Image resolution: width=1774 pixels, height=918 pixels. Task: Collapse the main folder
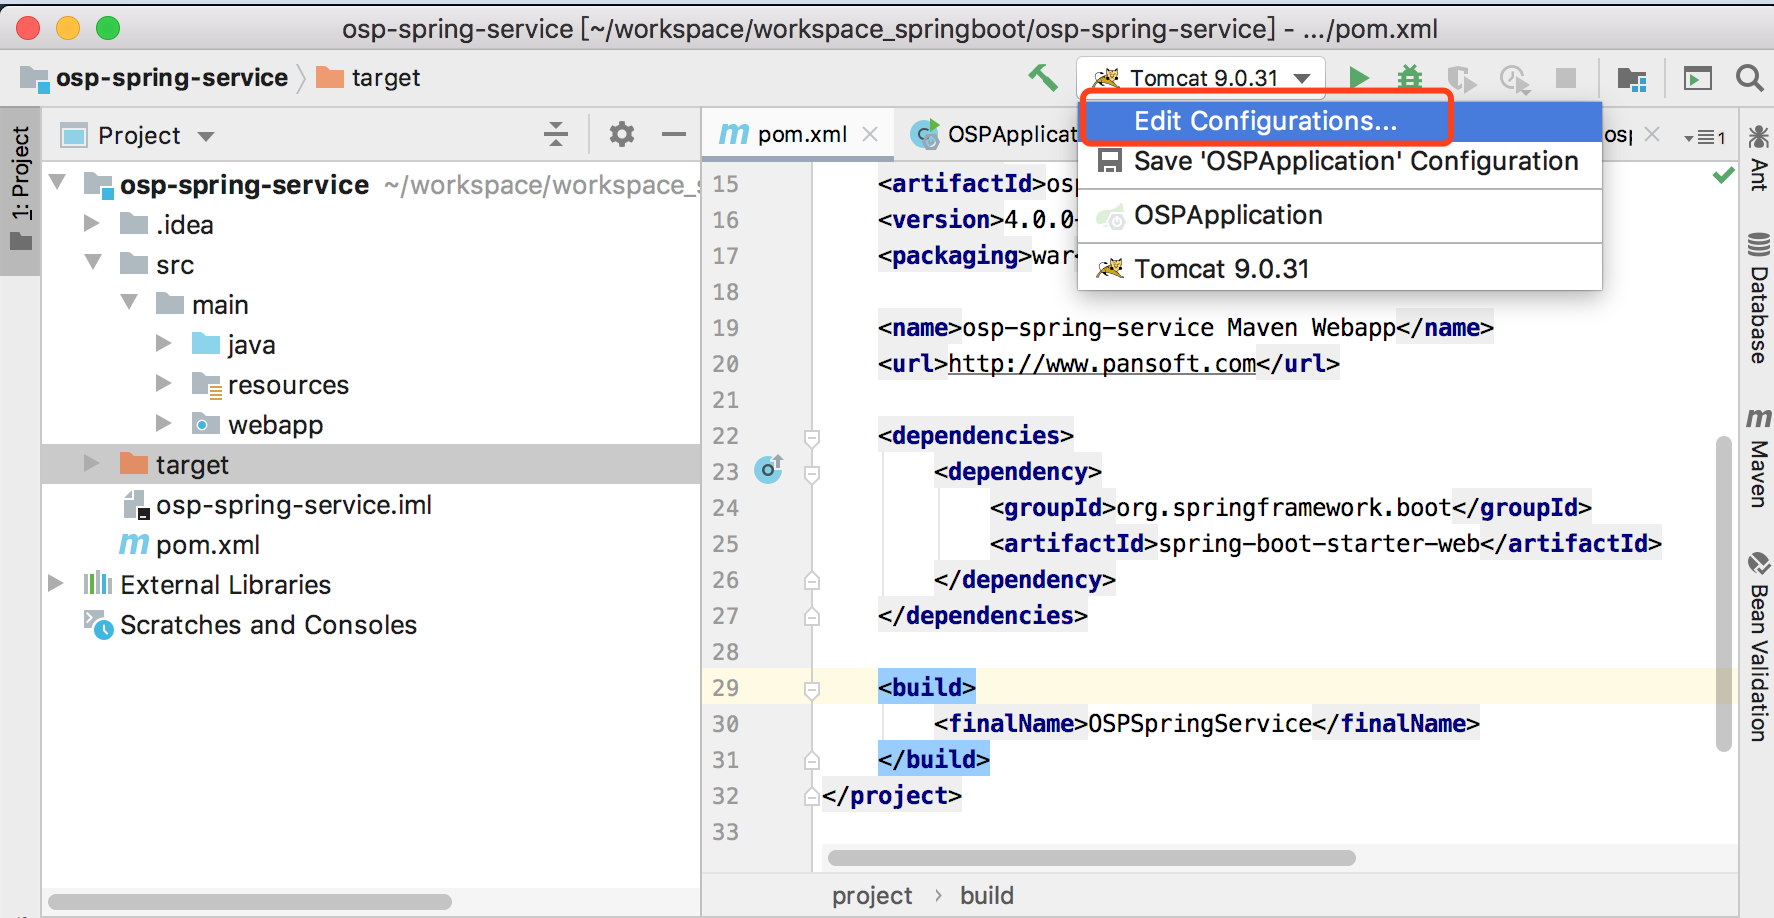pyautogui.click(x=130, y=302)
